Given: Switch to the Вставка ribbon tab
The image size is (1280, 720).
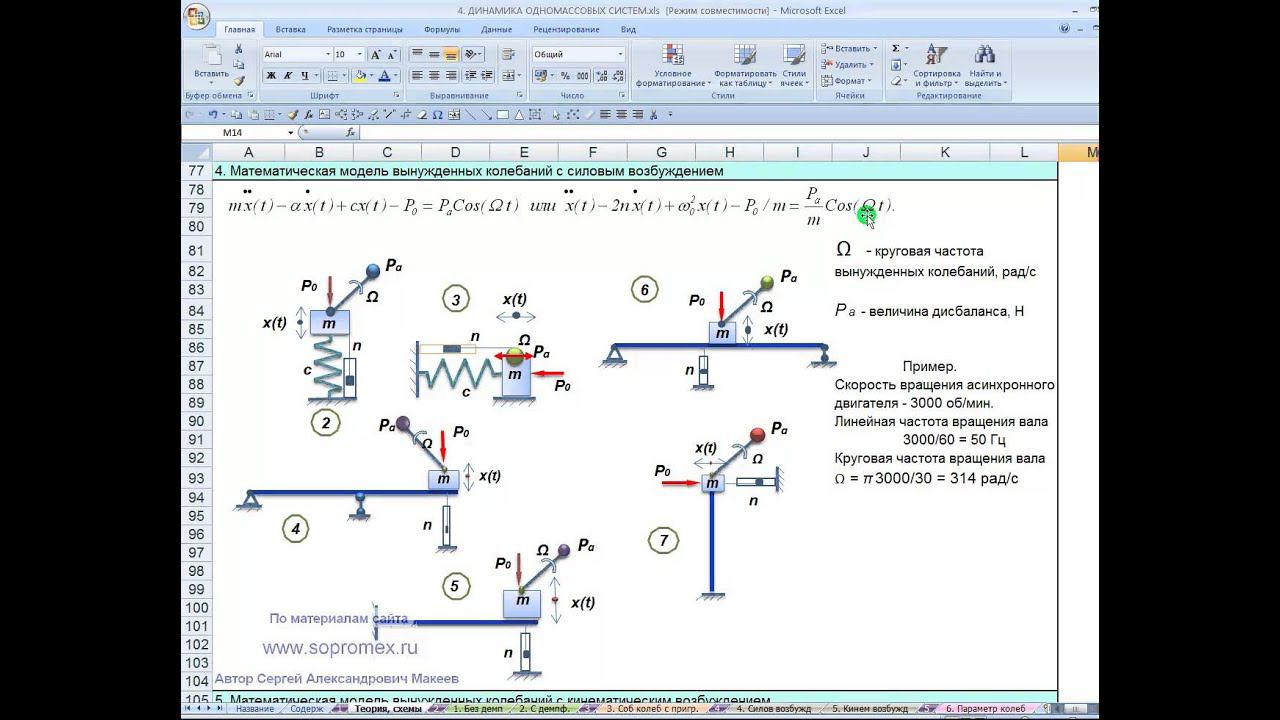Looking at the screenshot, I should coord(290,30).
